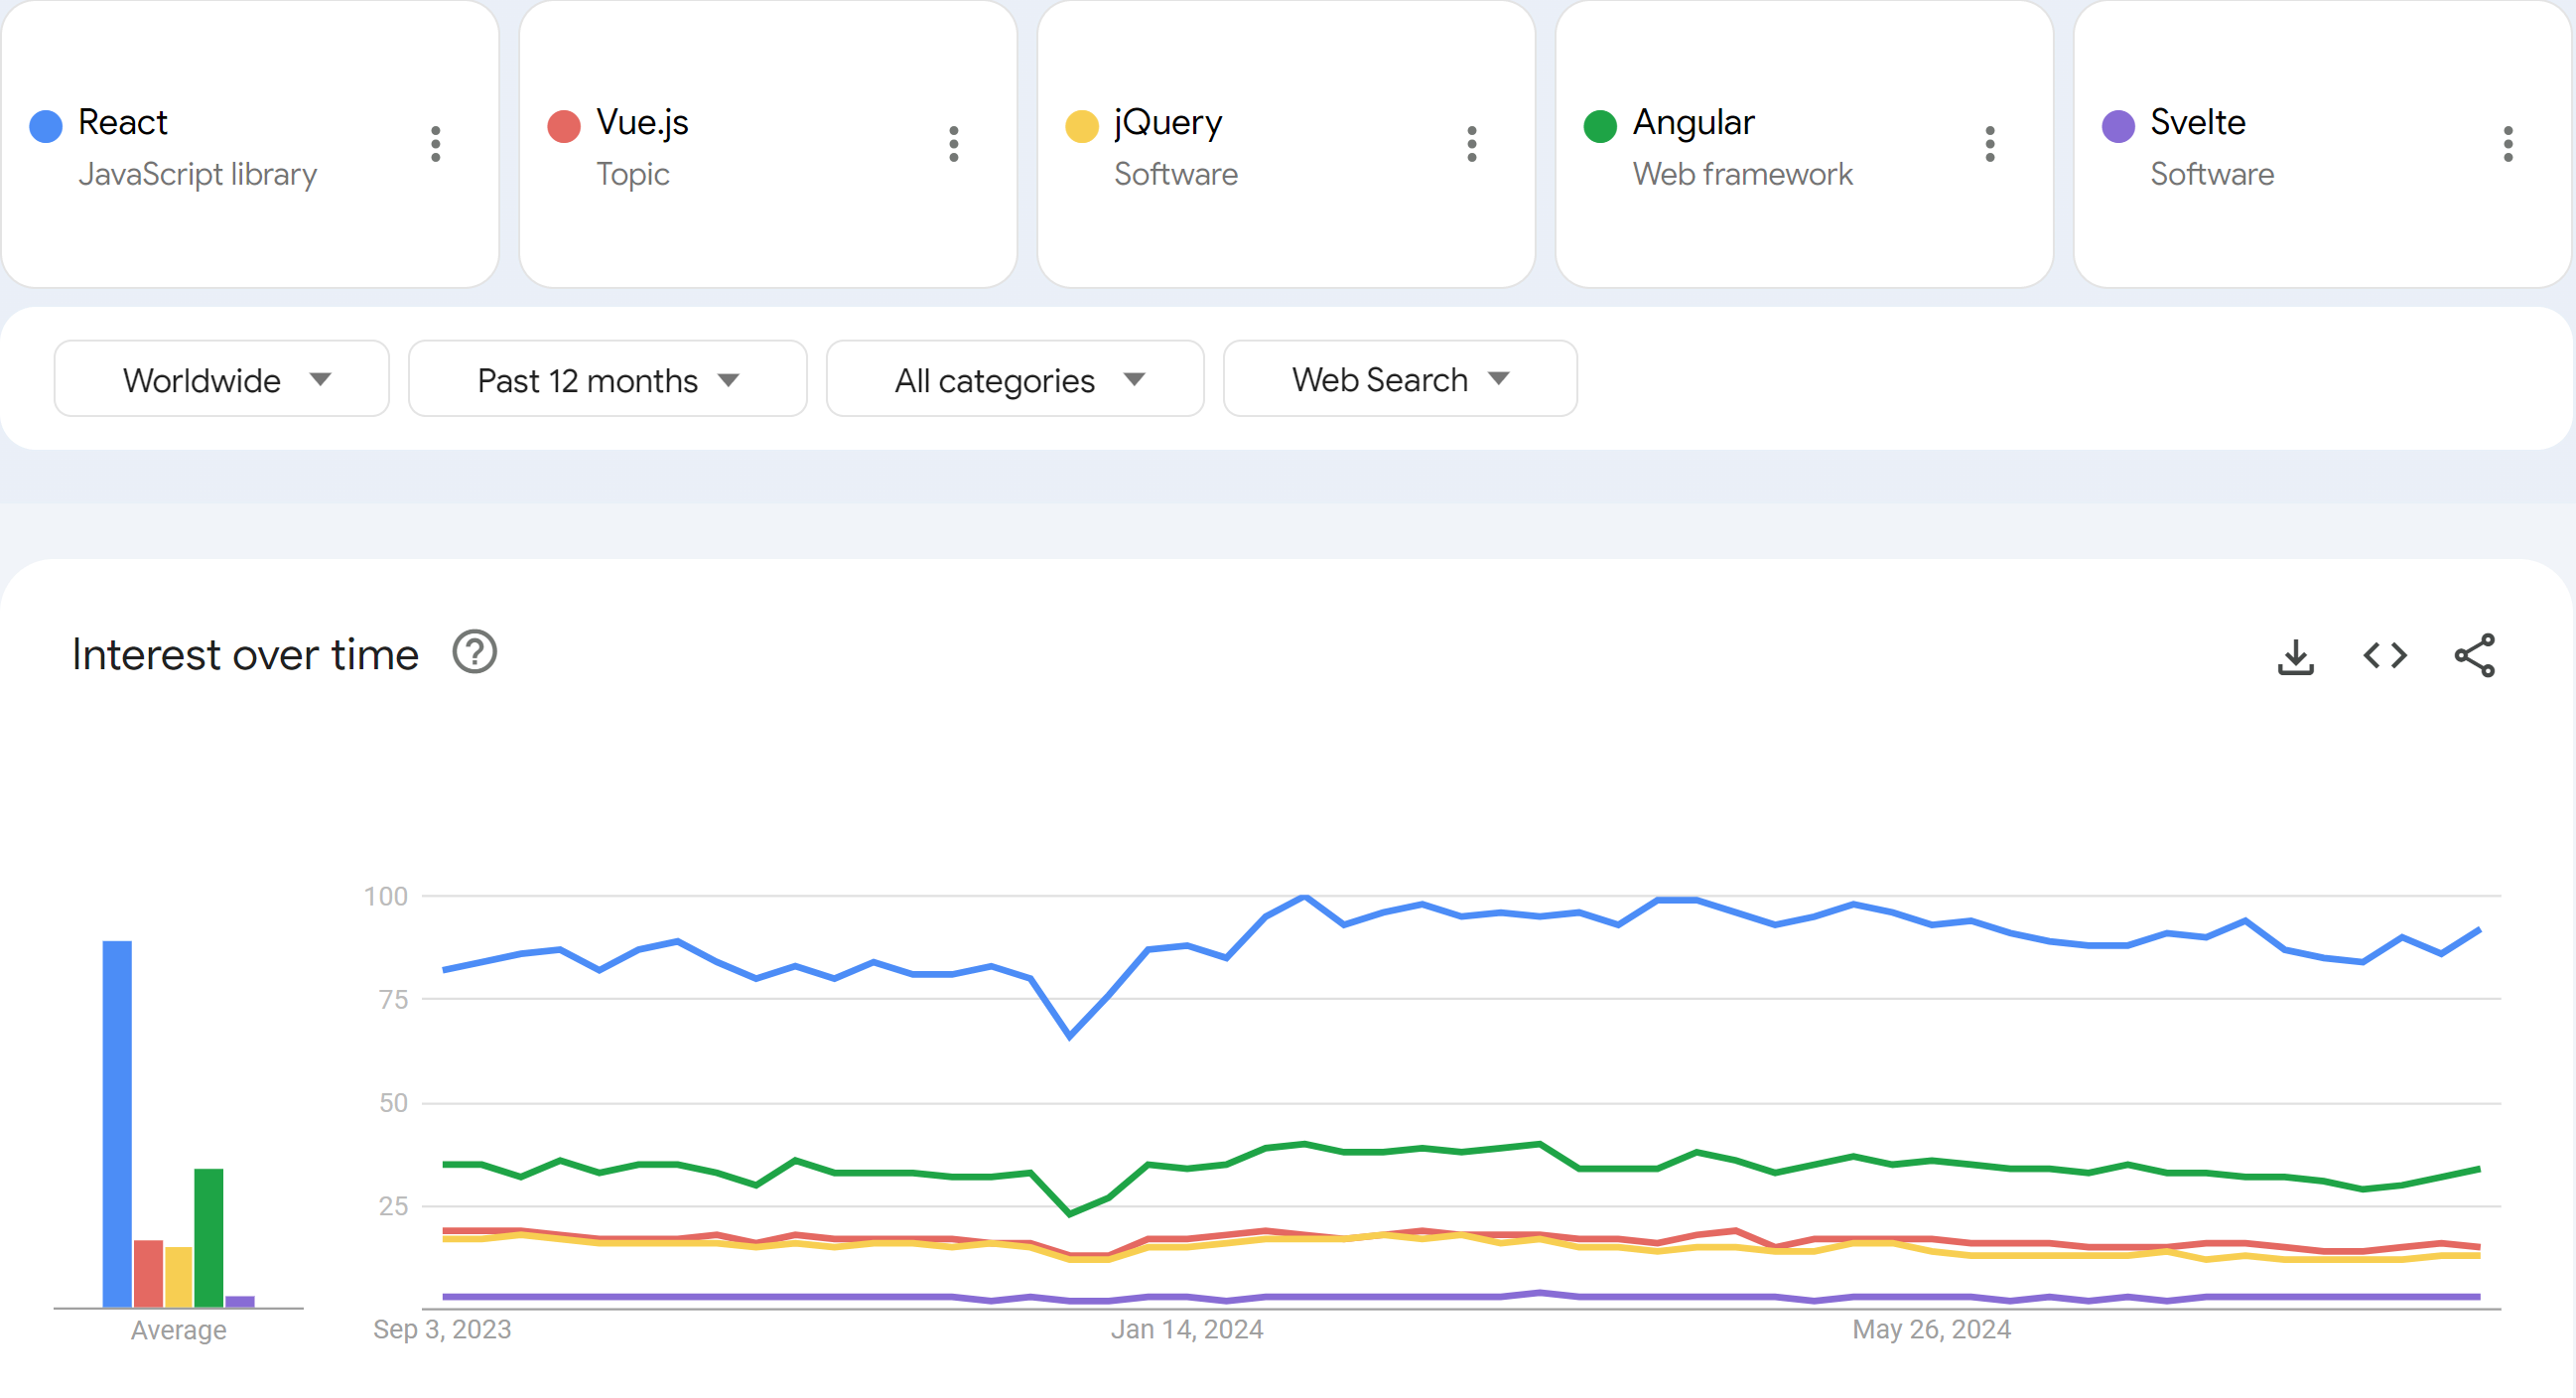The height and width of the screenshot is (1398, 2576).
Task: Click the red Vue.js average bar
Action: coord(148,1274)
